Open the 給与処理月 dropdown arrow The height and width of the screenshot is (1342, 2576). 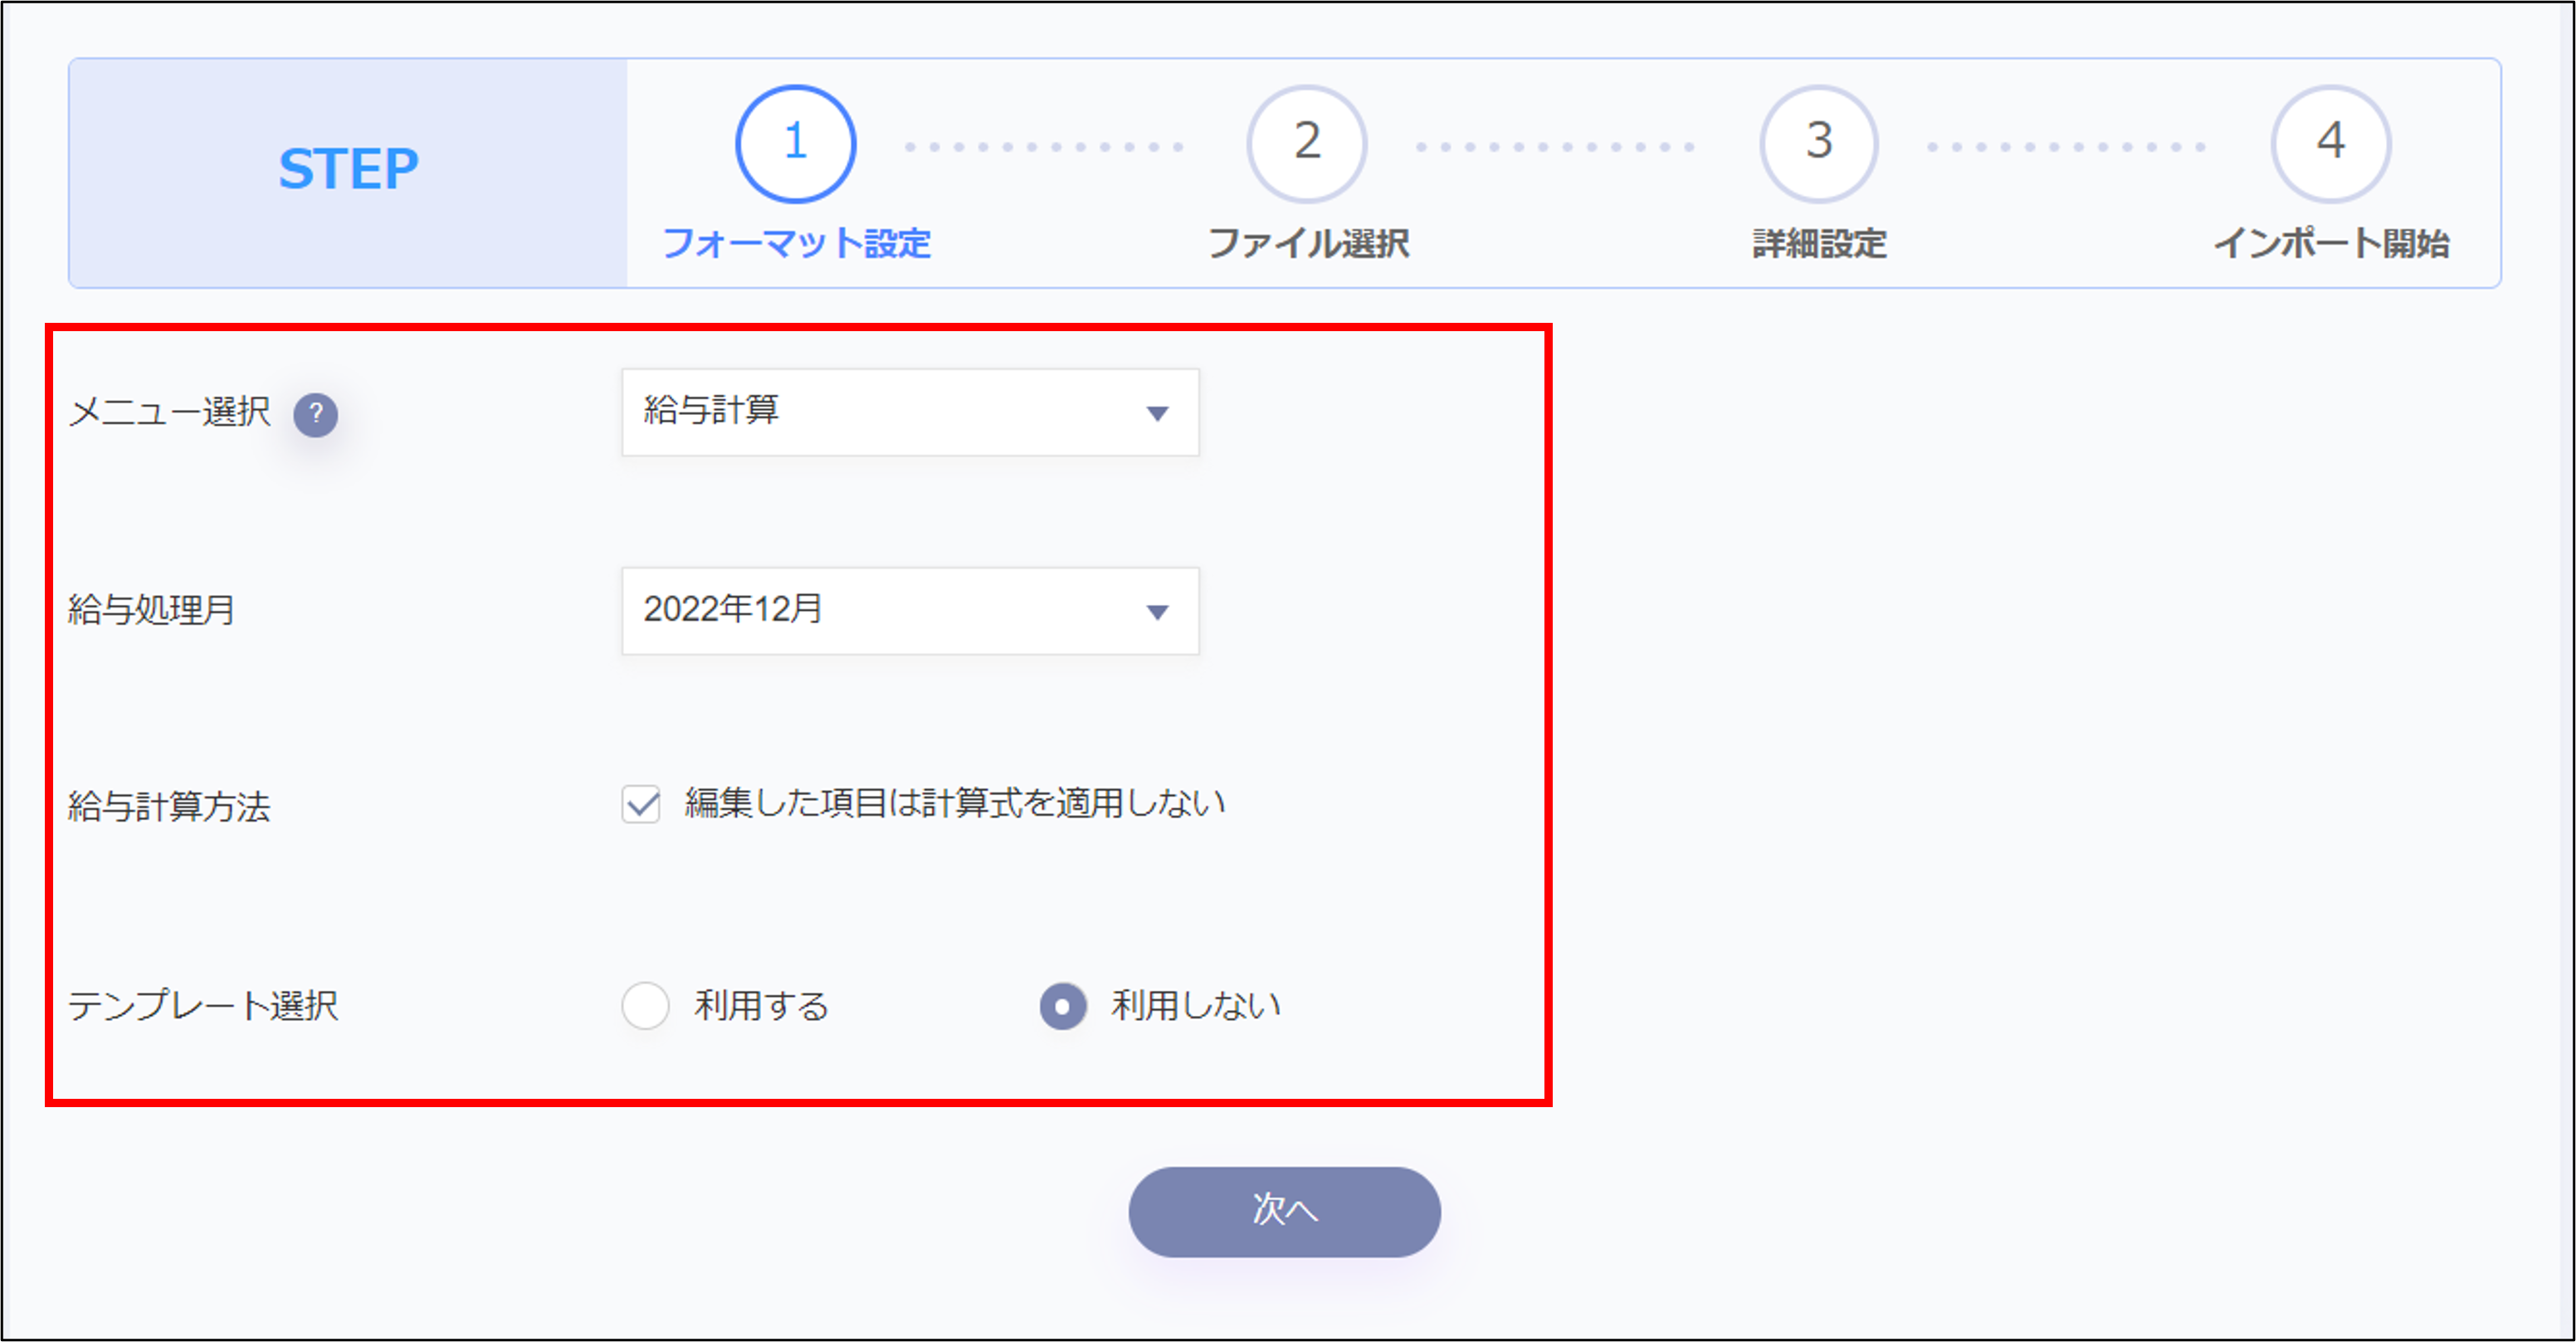(x=1157, y=612)
